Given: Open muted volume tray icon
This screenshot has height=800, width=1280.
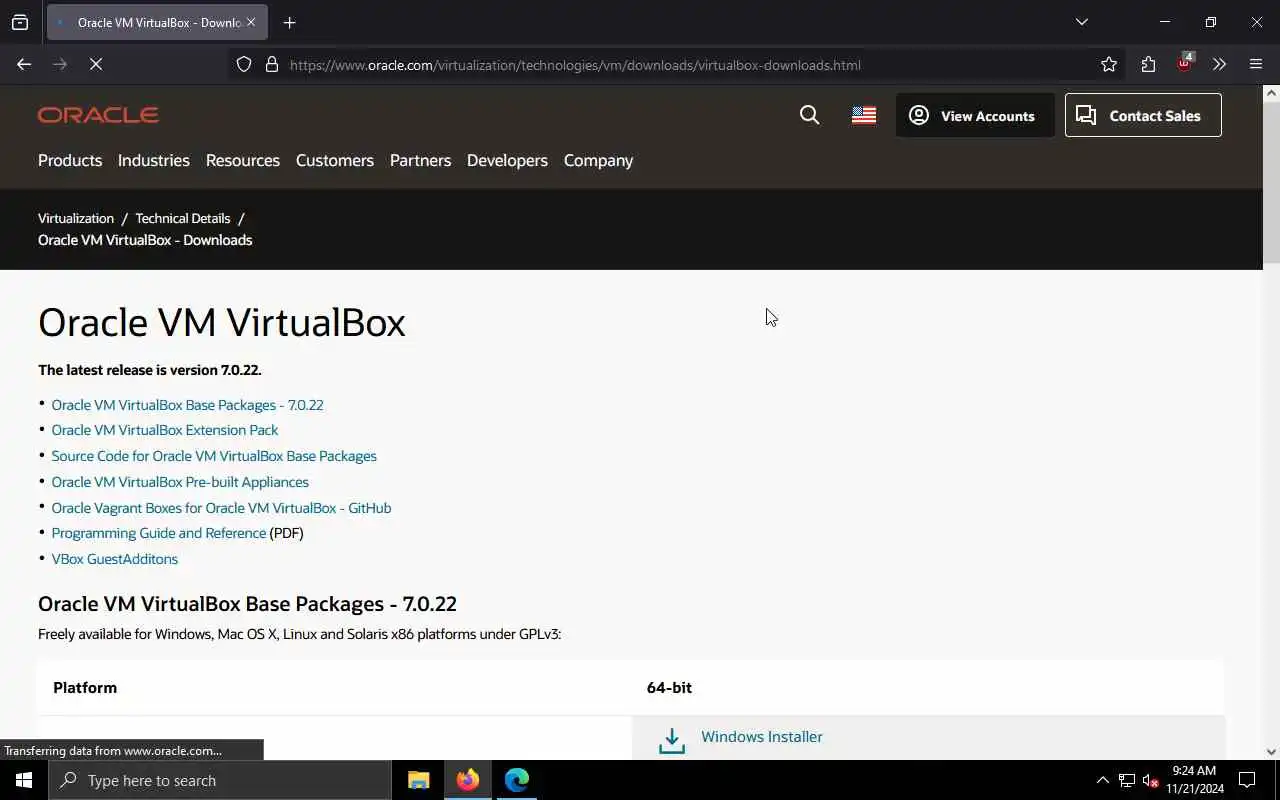Looking at the screenshot, I should point(1151,780).
